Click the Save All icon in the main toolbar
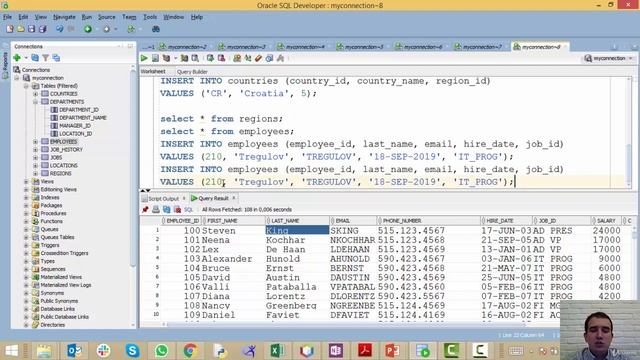Image resolution: width=640 pixels, height=360 pixels. coord(42,29)
